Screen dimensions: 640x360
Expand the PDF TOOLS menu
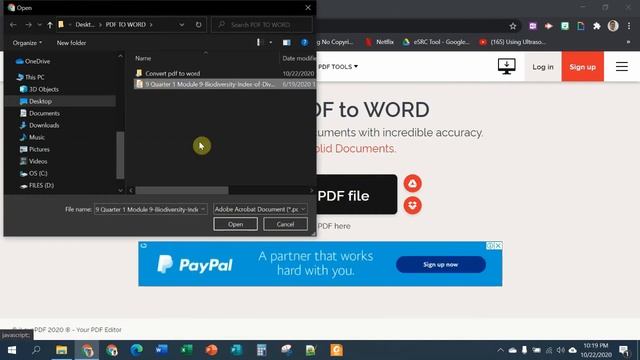click(338, 67)
